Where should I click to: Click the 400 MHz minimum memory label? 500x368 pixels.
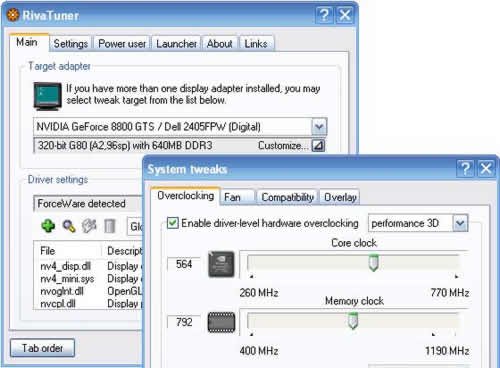click(259, 351)
